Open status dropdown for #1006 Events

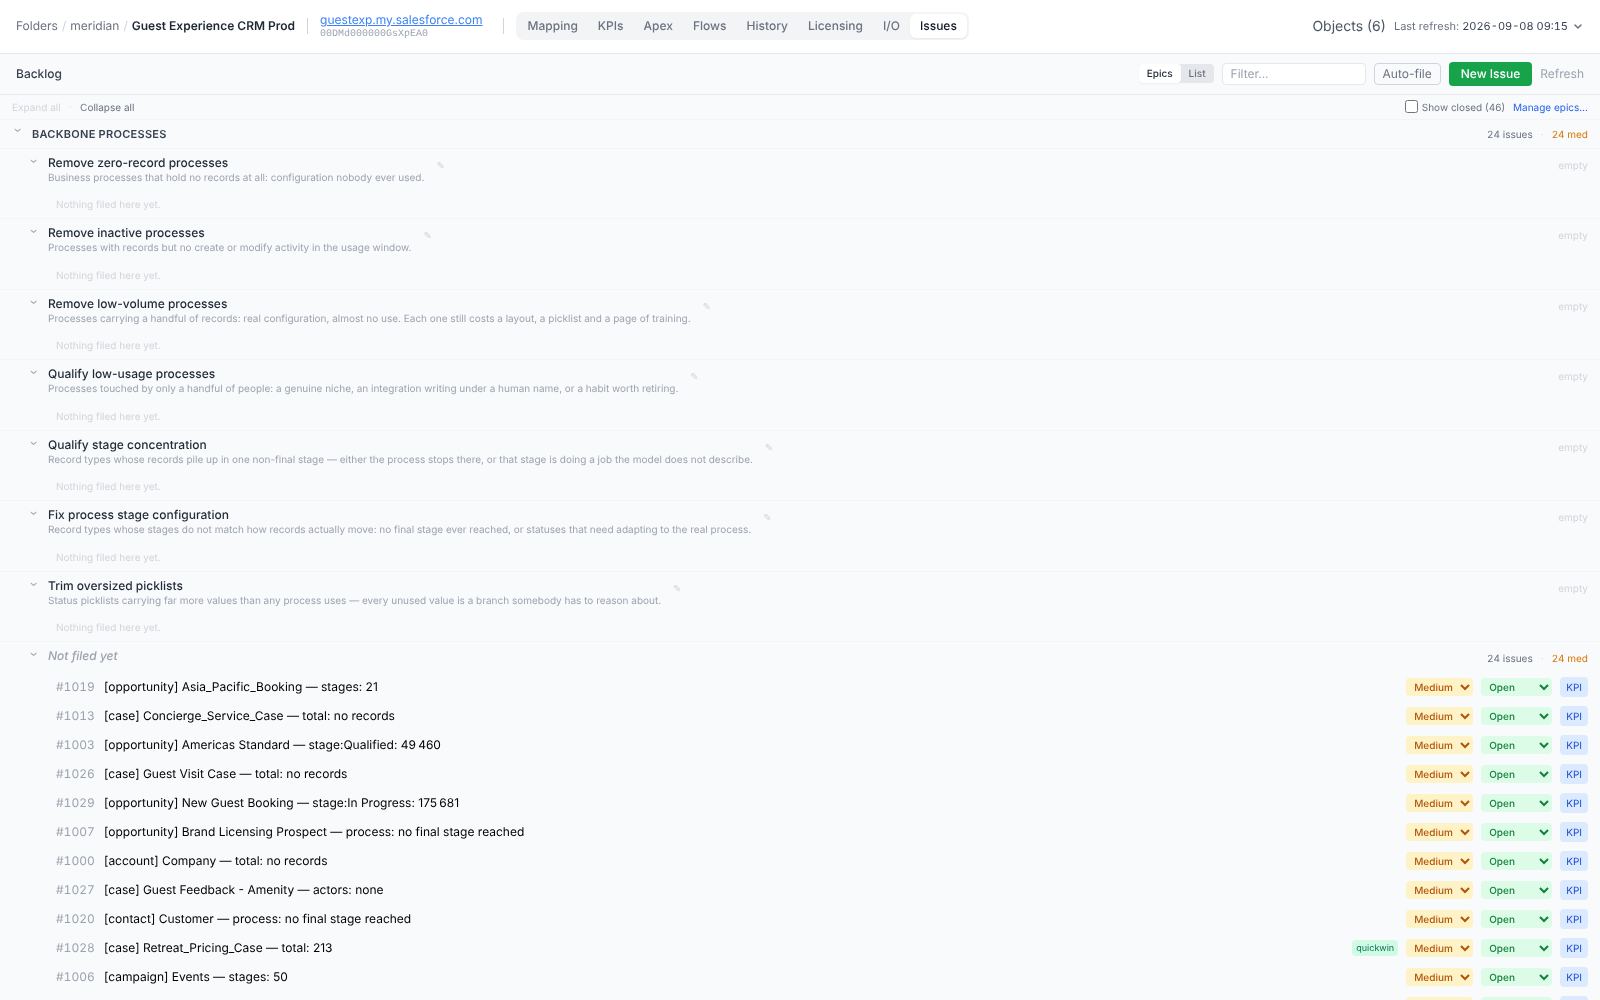[x=1516, y=977]
